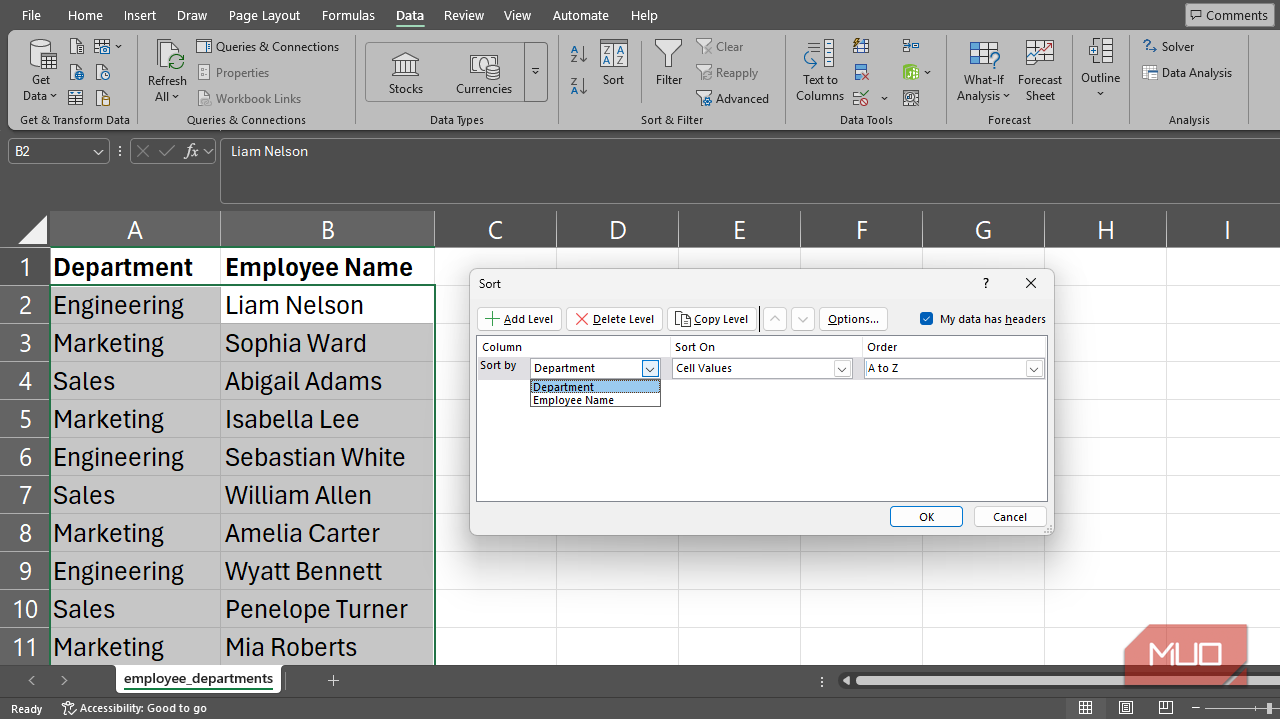Viewport: 1280px width, 720px height.
Task: Switch to Page Layout view icon
Action: [1127, 708]
